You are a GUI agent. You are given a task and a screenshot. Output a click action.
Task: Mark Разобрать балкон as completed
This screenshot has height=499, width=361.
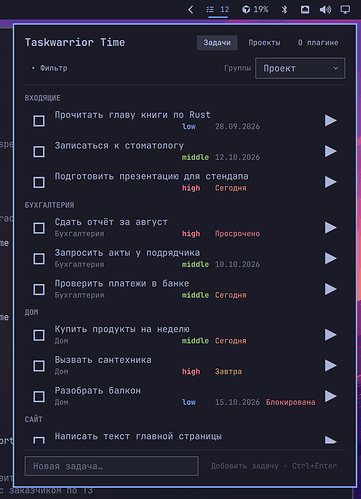[39, 396]
